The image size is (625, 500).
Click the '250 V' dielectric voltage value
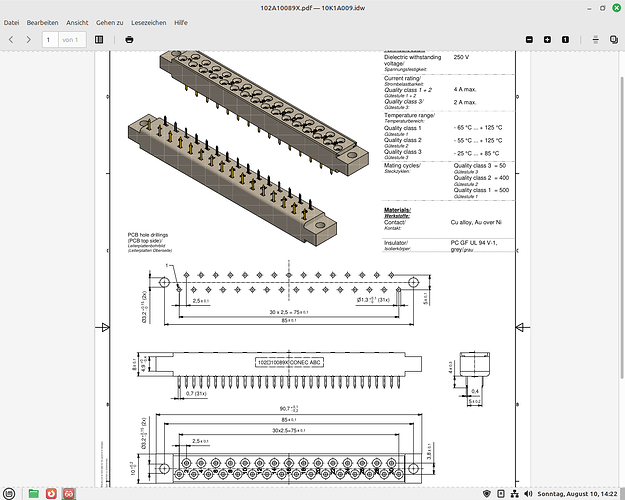(461, 57)
